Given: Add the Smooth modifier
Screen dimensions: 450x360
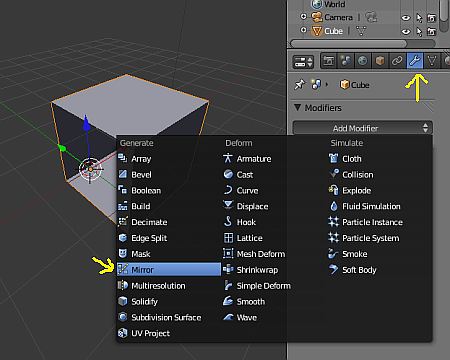Looking at the screenshot, I should tap(273, 301).
